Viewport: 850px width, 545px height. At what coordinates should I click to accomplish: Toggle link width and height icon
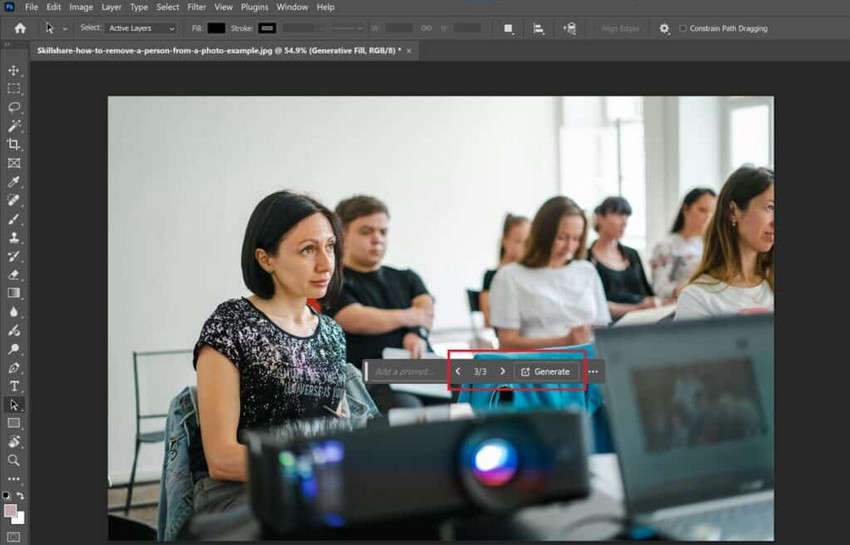click(427, 28)
